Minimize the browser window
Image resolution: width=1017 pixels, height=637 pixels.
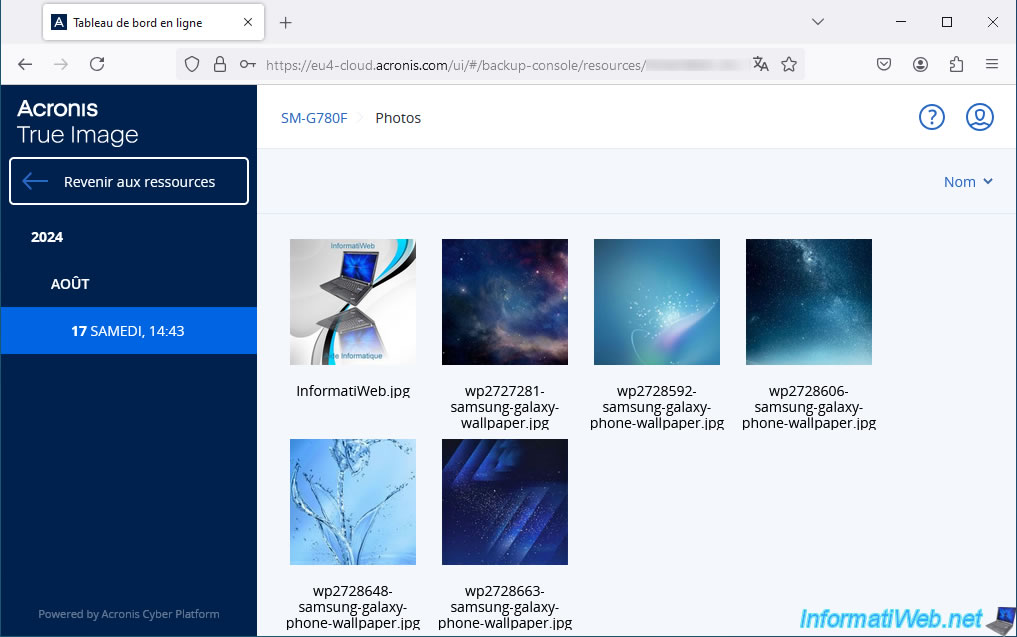tap(901, 22)
